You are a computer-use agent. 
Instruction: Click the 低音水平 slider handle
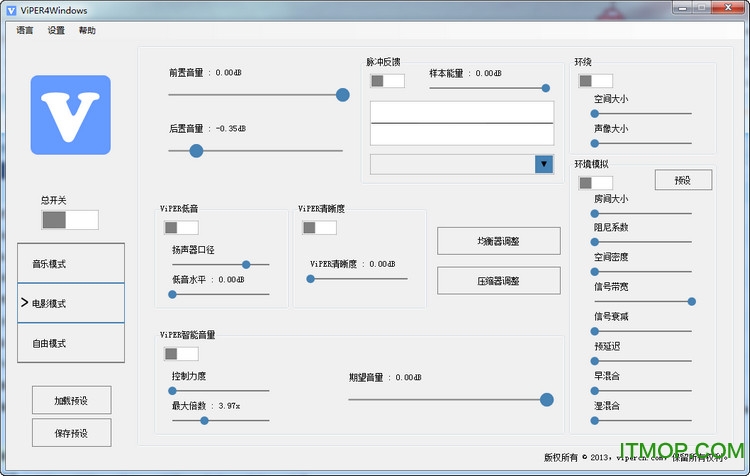[172, 294]
